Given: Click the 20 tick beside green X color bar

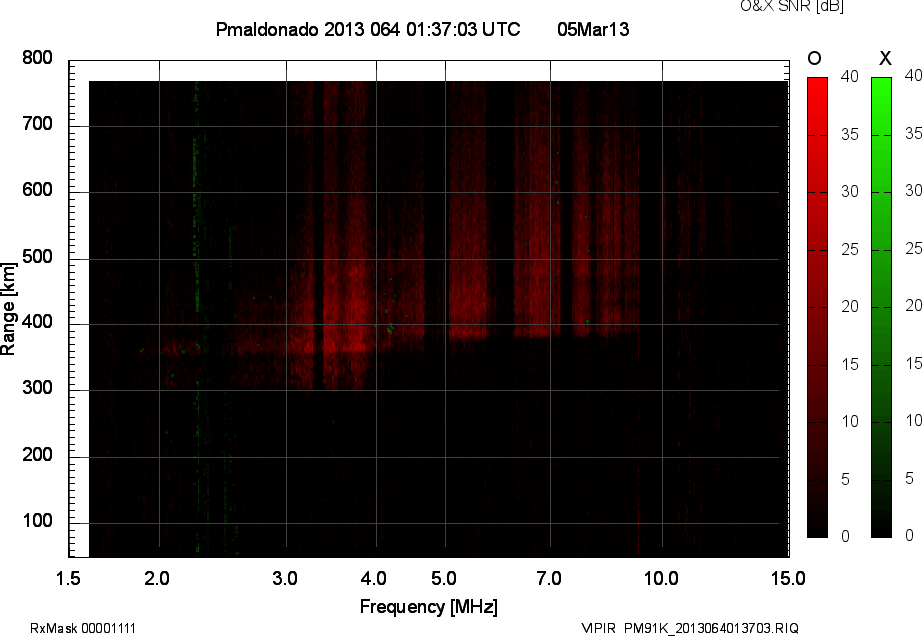Looking at the screenshot, I should click(x=912, y=306).
